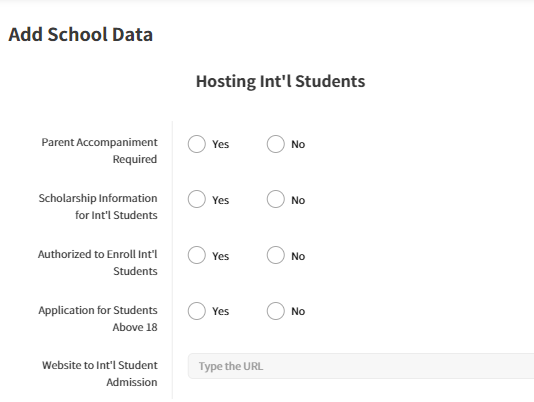This screenshot has height=402, width=534.
Task: Mark Yes for Authorized to Enroll Int'l Students
Action: coord(197,255)
